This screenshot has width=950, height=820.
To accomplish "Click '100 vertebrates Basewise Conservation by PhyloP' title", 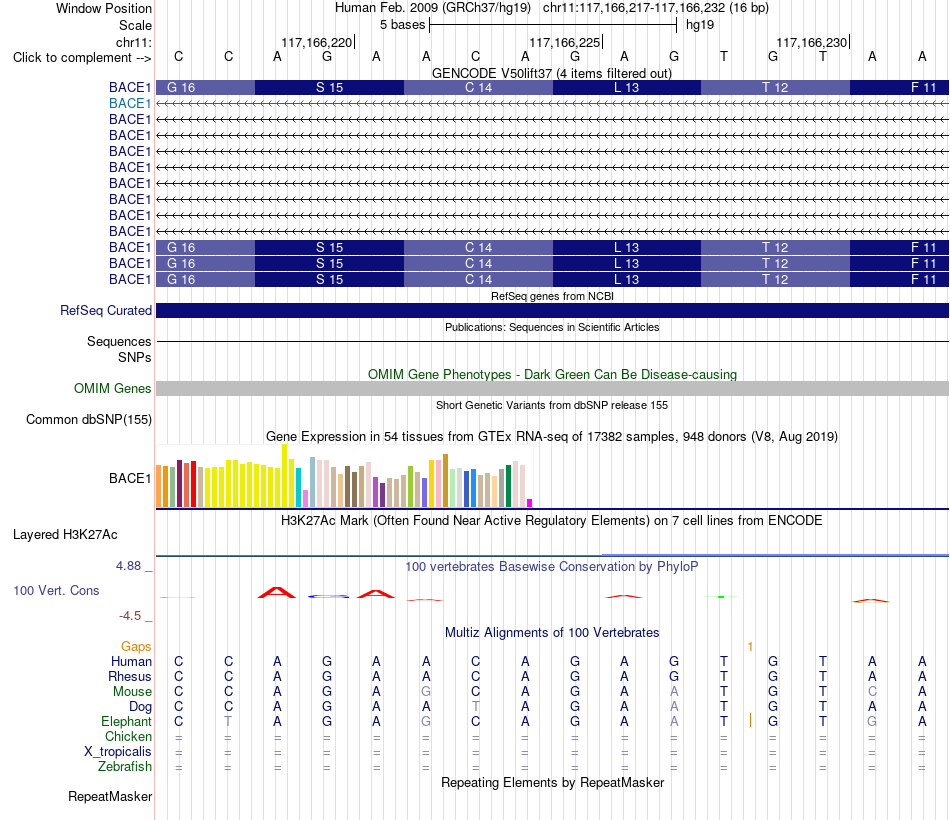I will tap(552, 567).
